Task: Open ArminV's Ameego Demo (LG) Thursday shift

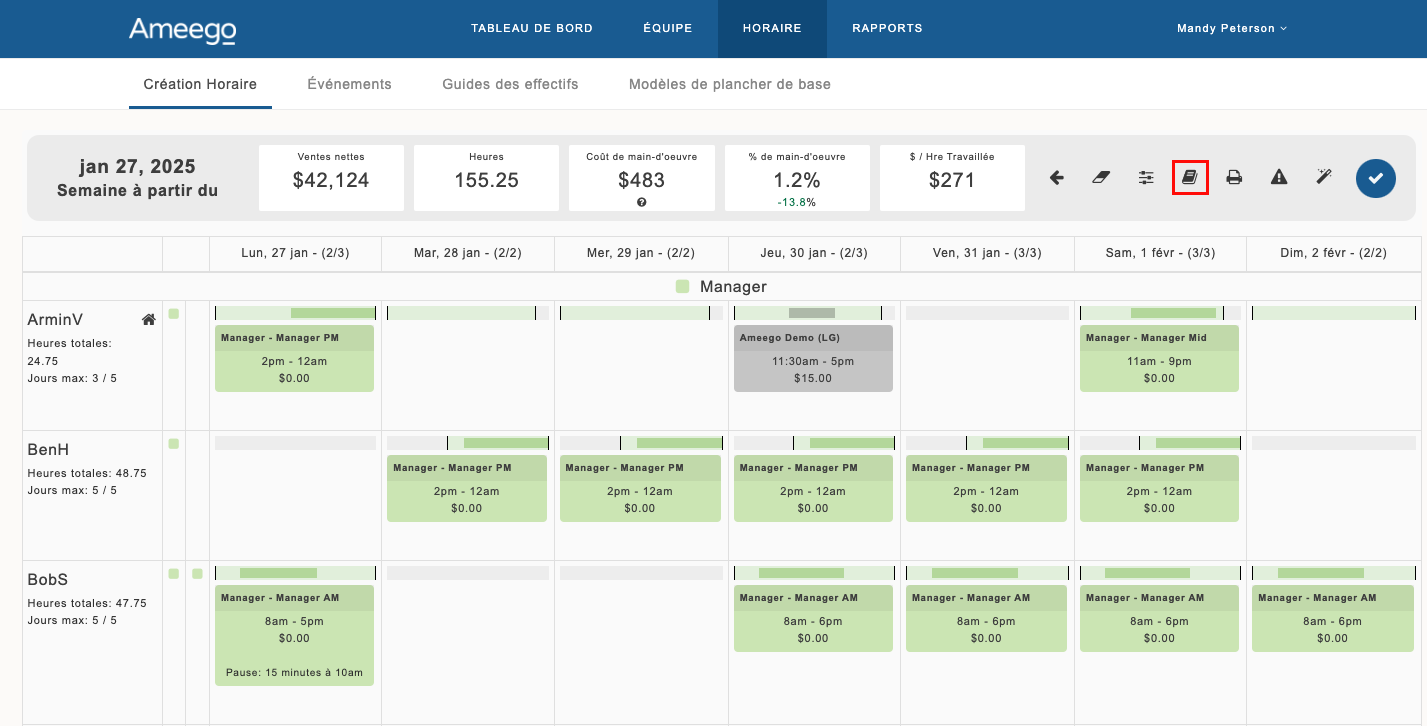Action: click(x=813, y=358)
